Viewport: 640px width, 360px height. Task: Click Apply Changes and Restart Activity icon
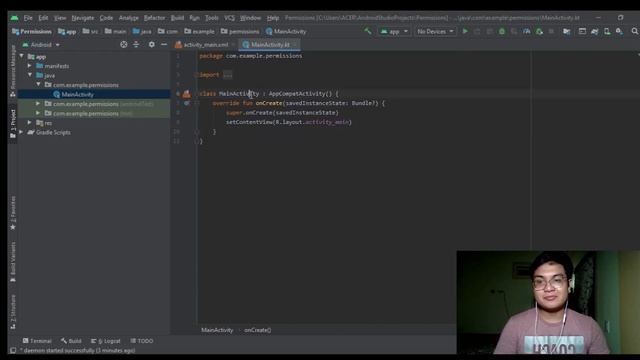477,31
